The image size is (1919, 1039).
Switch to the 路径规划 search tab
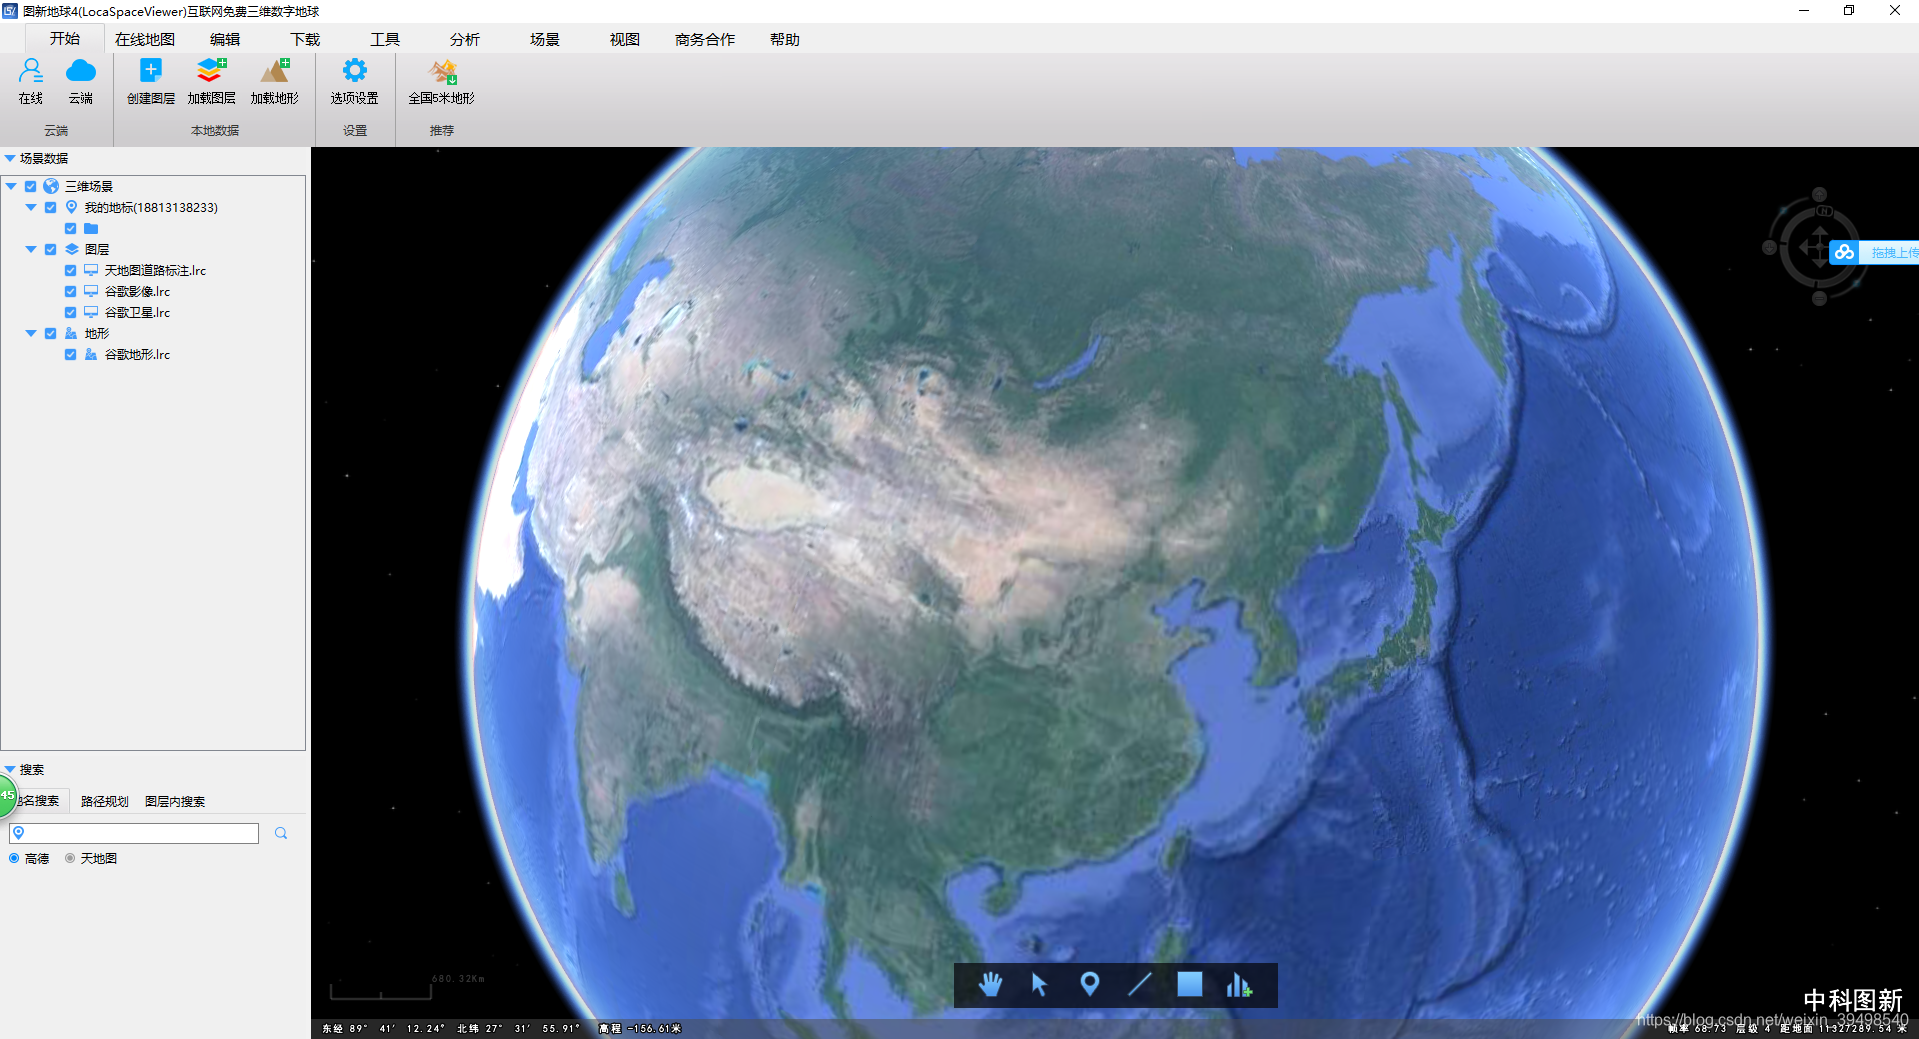[x=105, y=801]
